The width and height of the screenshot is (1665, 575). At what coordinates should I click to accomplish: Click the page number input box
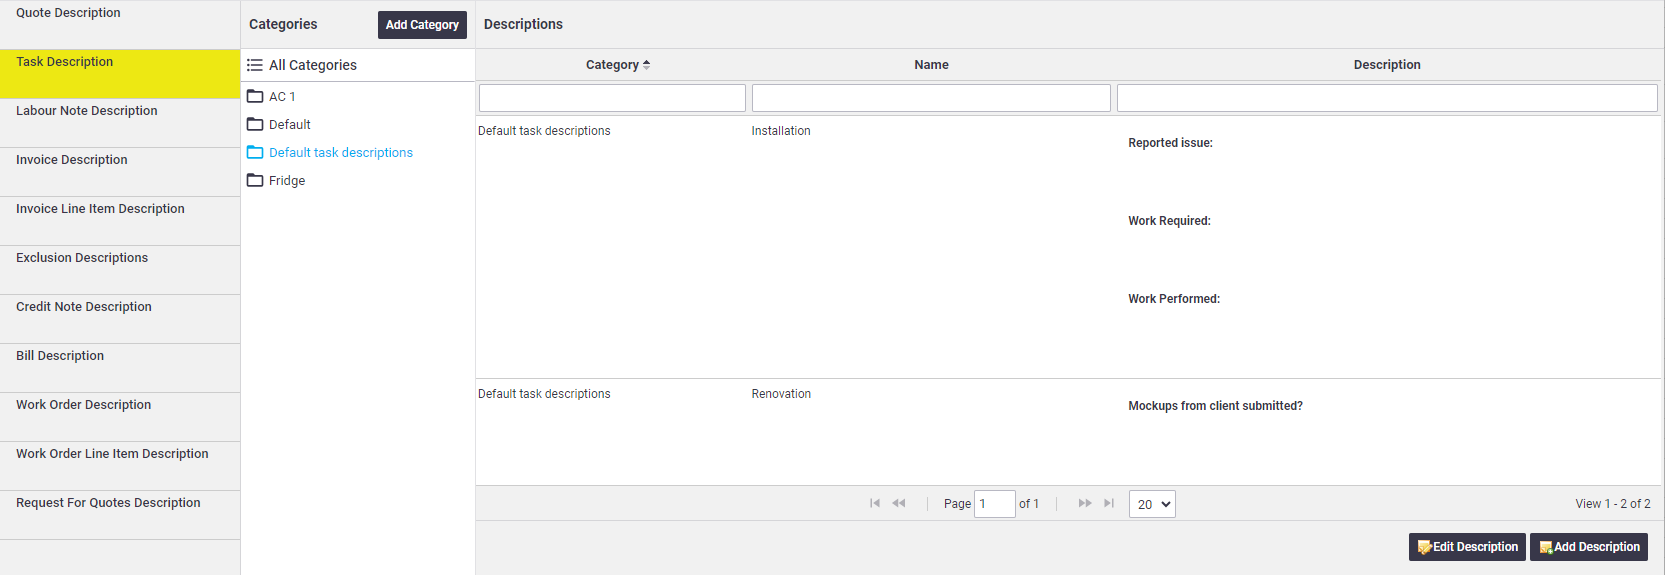click(995, 504)
